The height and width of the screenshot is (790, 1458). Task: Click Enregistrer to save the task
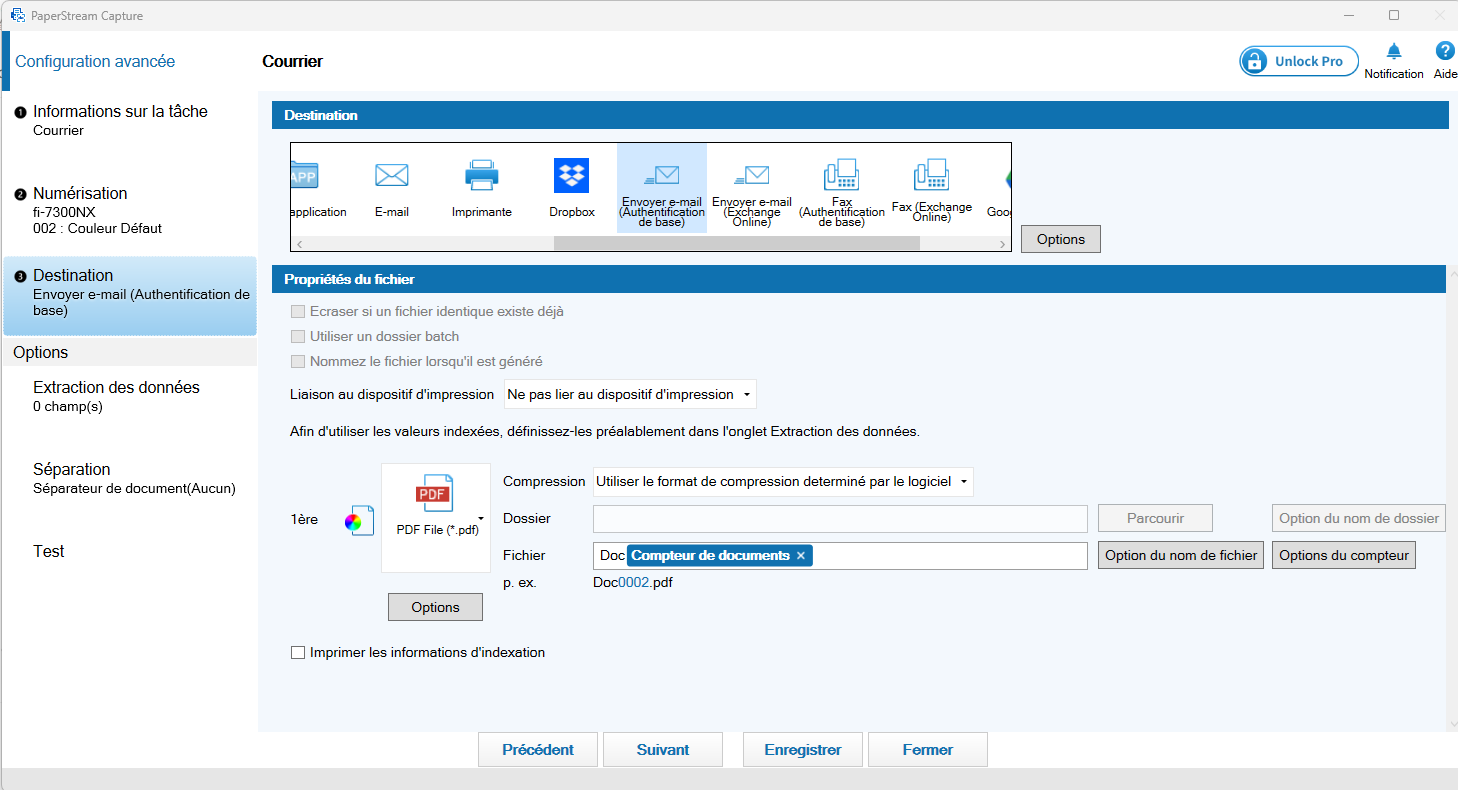click(x=803, y=750)
